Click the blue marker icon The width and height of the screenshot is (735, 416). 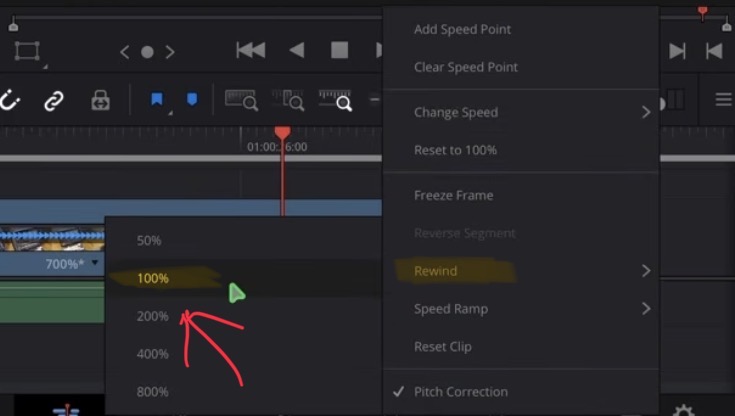pyautogui.click(x=192, y=99)
